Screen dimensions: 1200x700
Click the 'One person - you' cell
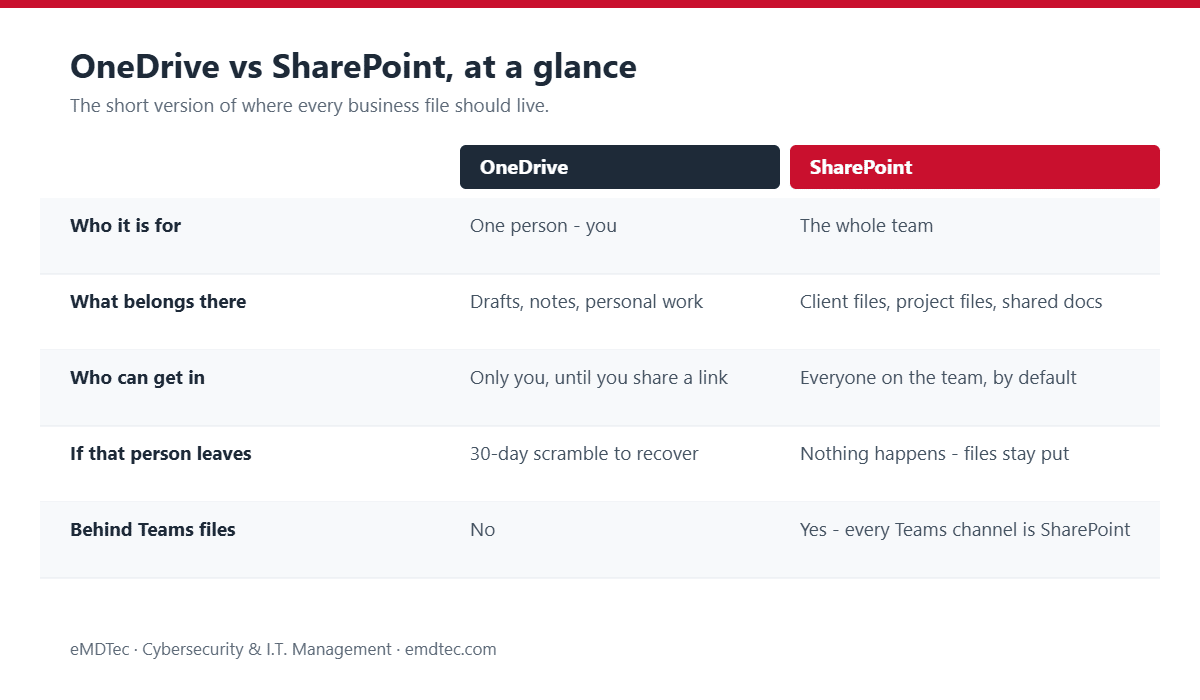pos(543,226)
